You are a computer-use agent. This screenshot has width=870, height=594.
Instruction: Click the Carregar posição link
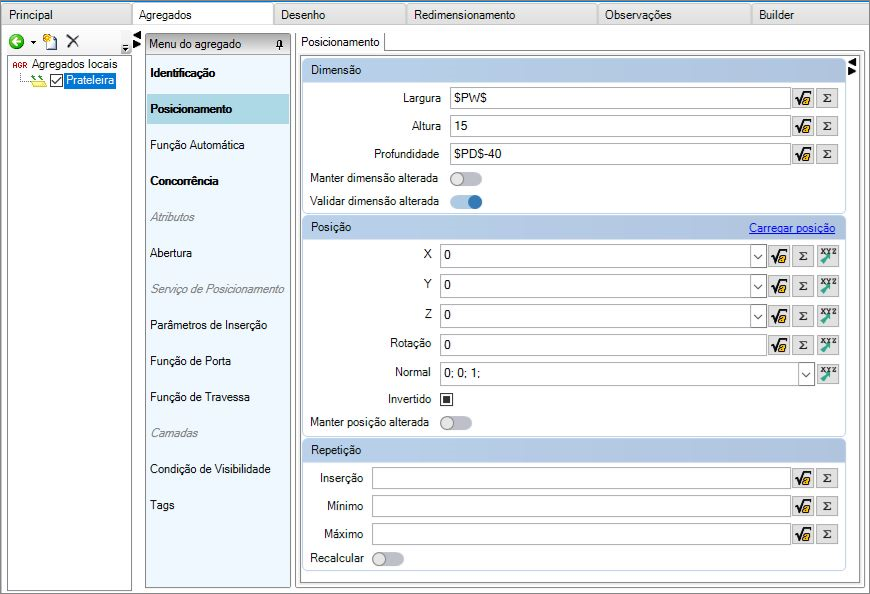click(792, 228)
